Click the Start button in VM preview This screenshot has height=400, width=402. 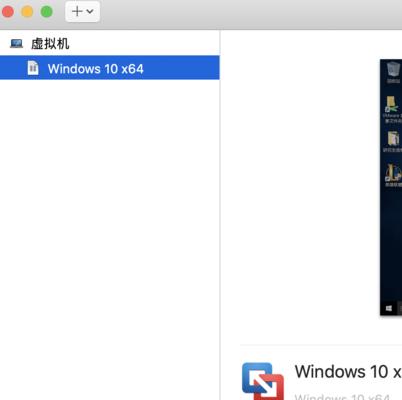pos(388,308)
